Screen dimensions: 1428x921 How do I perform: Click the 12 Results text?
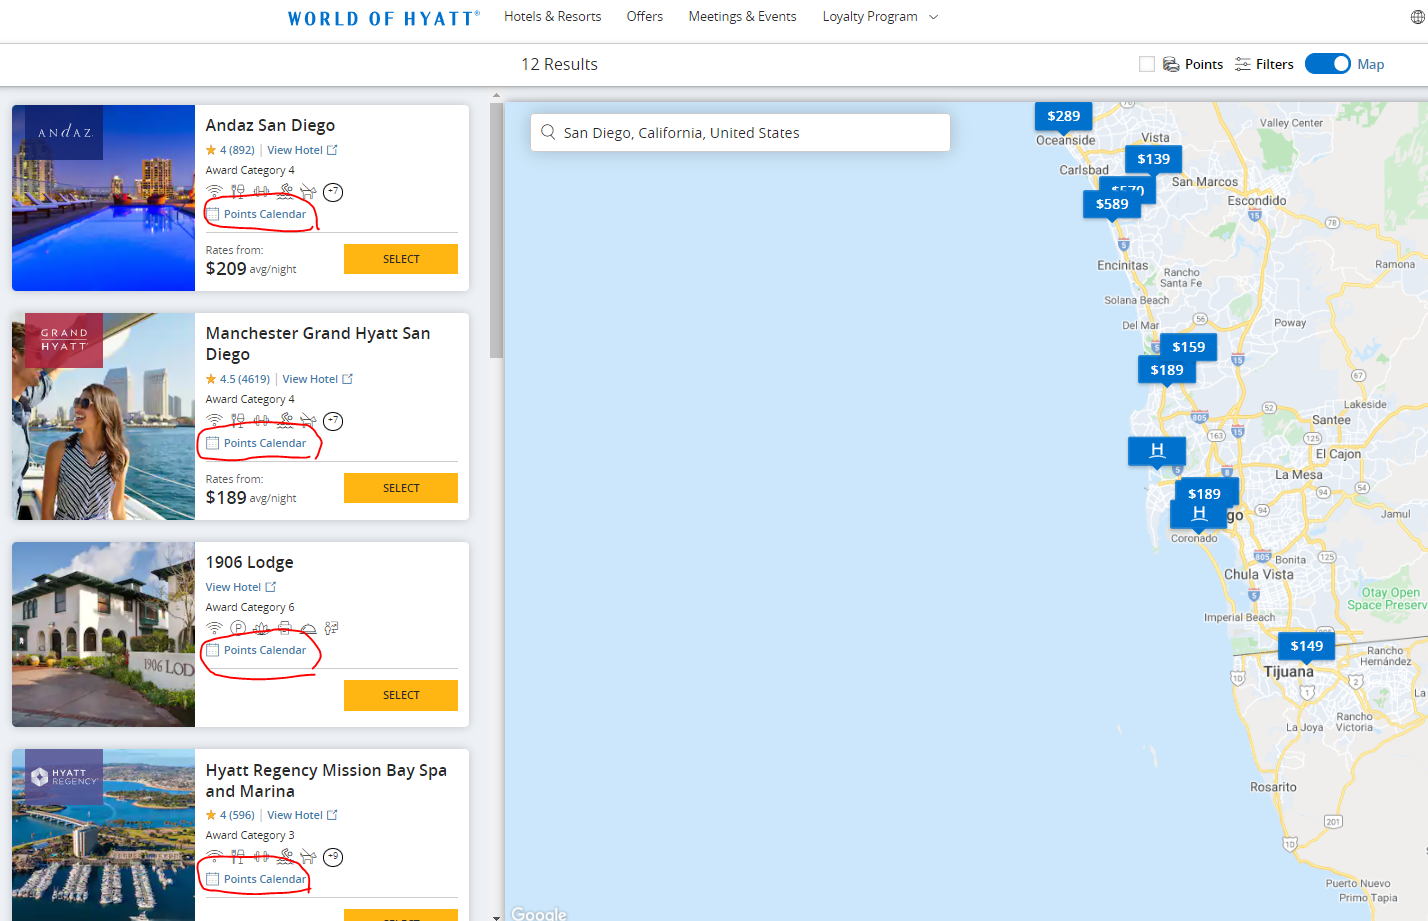click(559, 64)
